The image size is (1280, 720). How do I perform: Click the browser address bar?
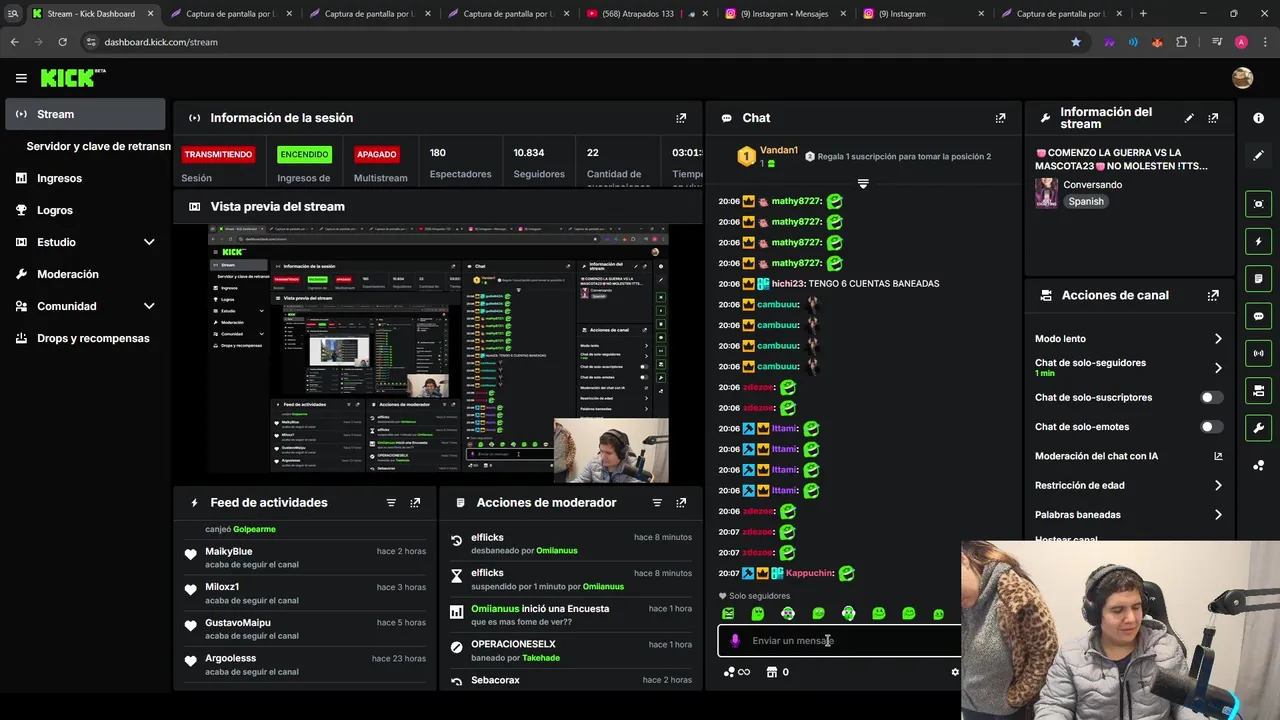pos(580,42)
